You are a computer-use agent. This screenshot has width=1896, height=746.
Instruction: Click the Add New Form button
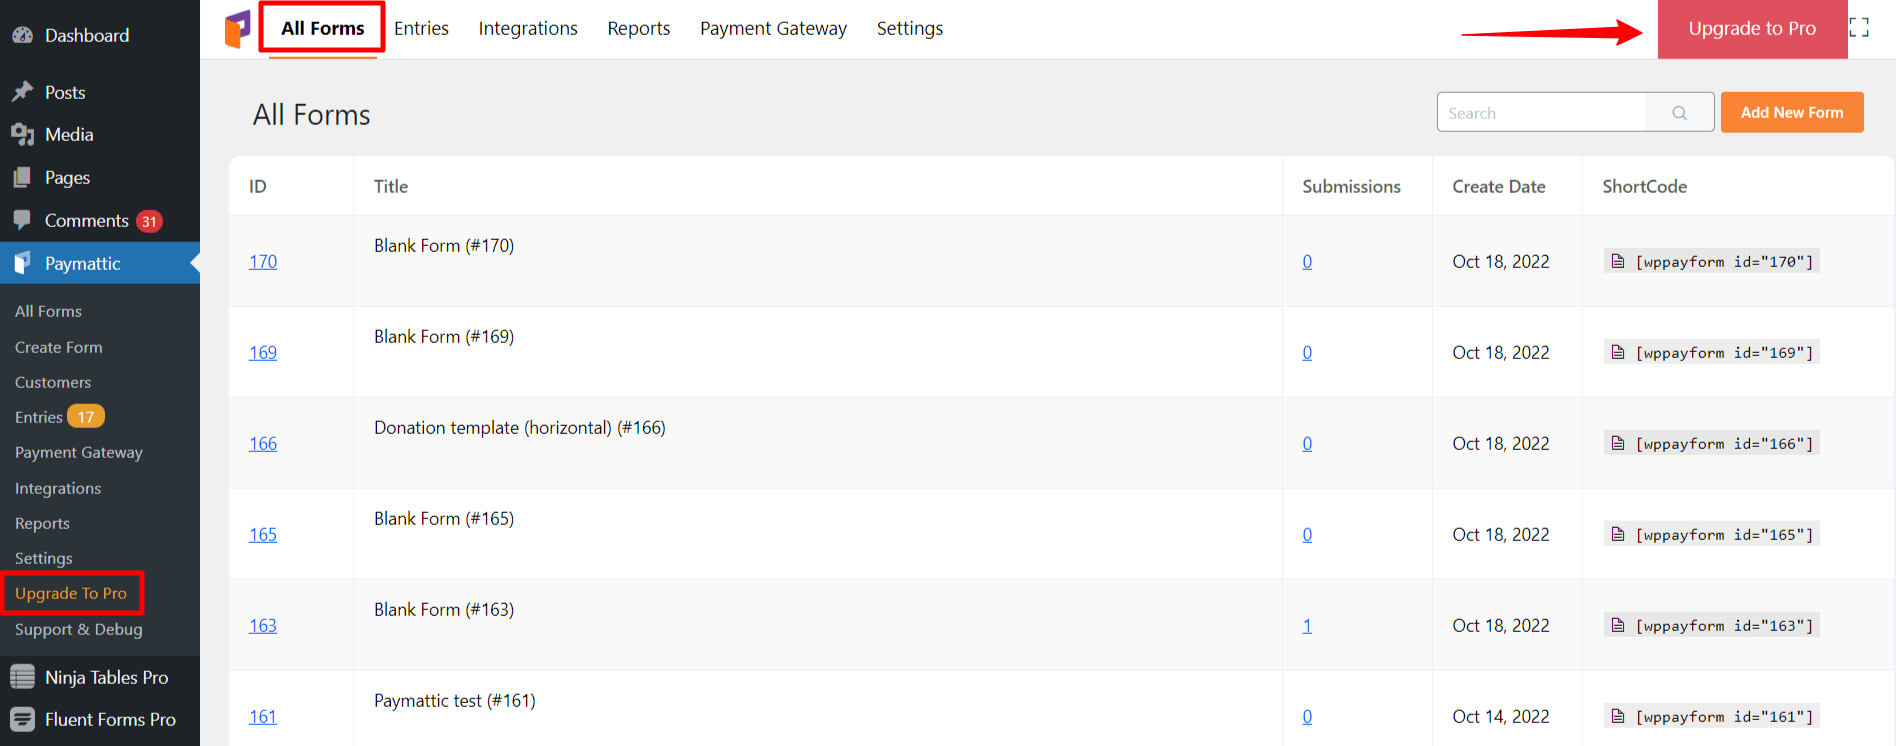point(1792,112)
